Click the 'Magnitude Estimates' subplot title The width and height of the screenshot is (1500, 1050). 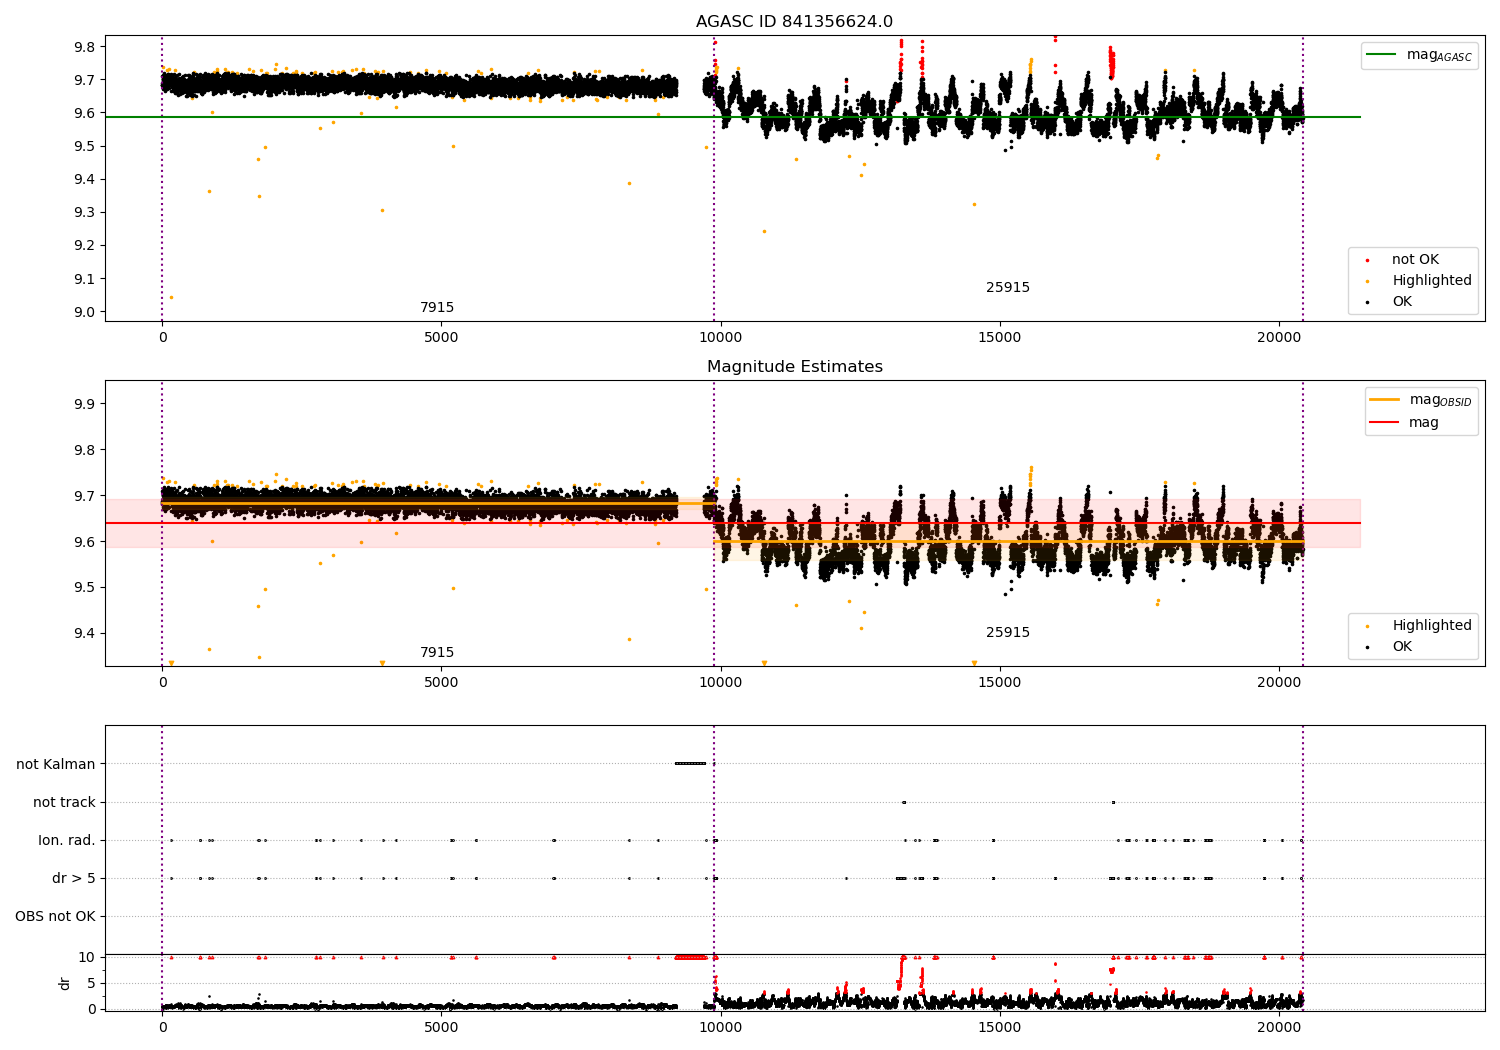coord(794,367)
